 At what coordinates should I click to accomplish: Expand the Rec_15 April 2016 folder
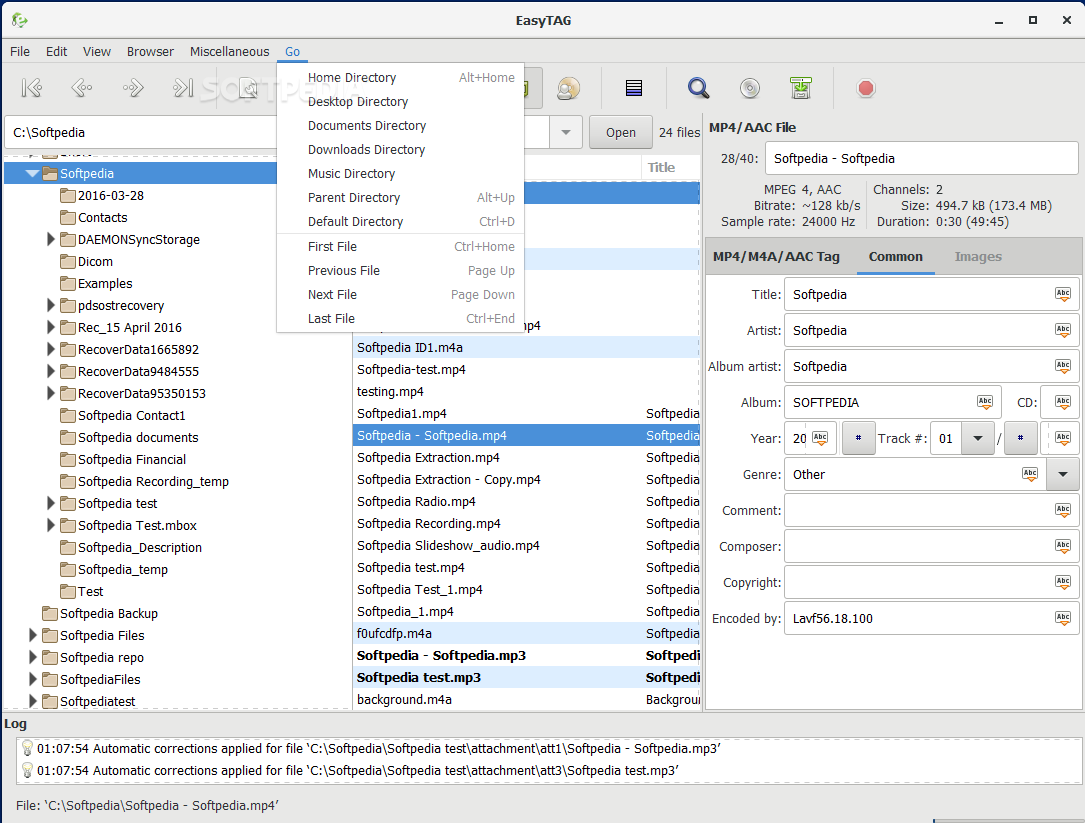click(x=51, y=327)
